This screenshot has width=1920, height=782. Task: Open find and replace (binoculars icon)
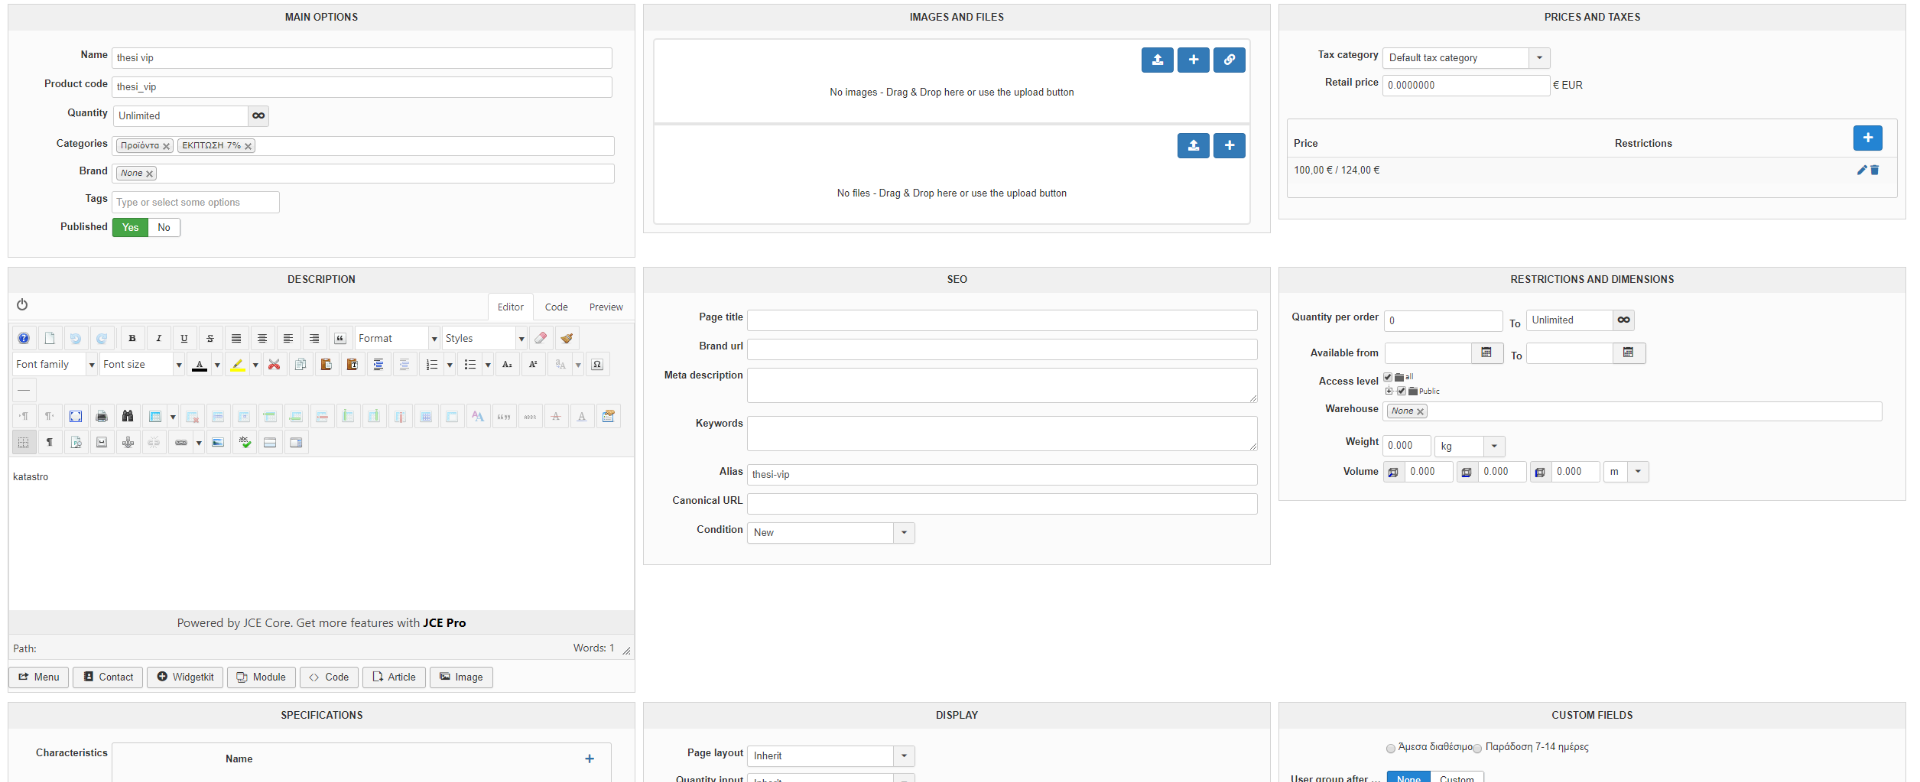127,416
